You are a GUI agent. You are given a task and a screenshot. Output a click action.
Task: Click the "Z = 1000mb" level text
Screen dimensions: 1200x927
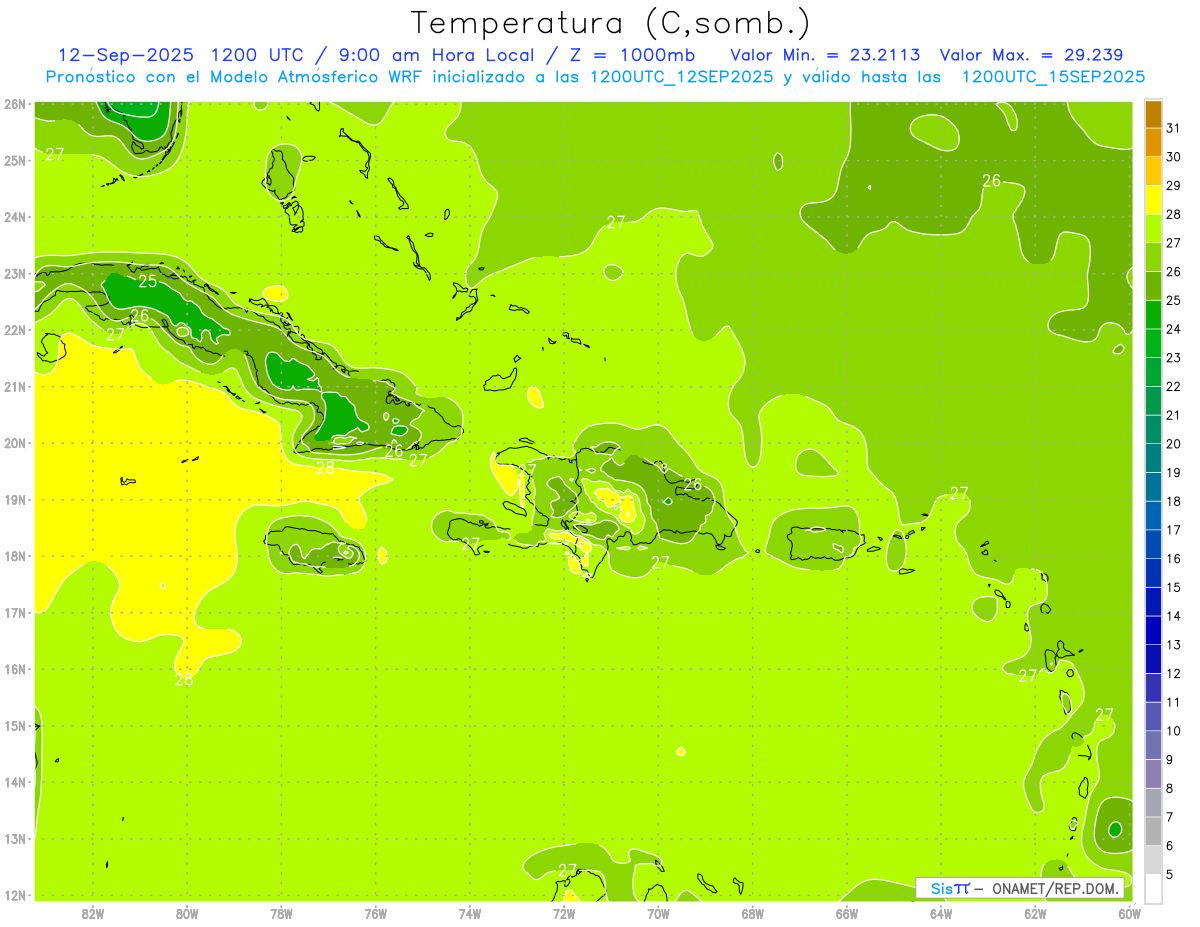tap(643, 55)
